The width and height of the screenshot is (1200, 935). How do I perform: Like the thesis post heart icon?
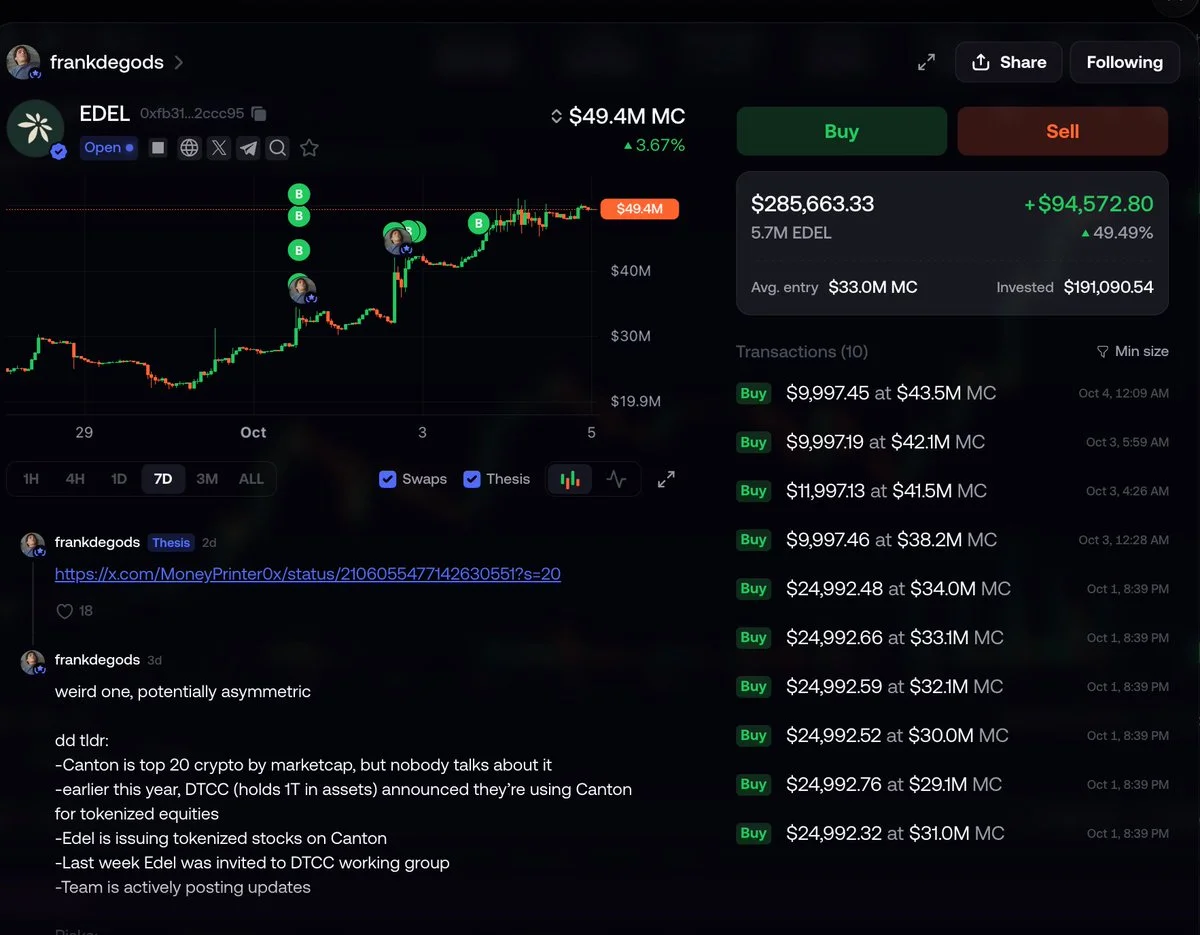coord(64,611)
